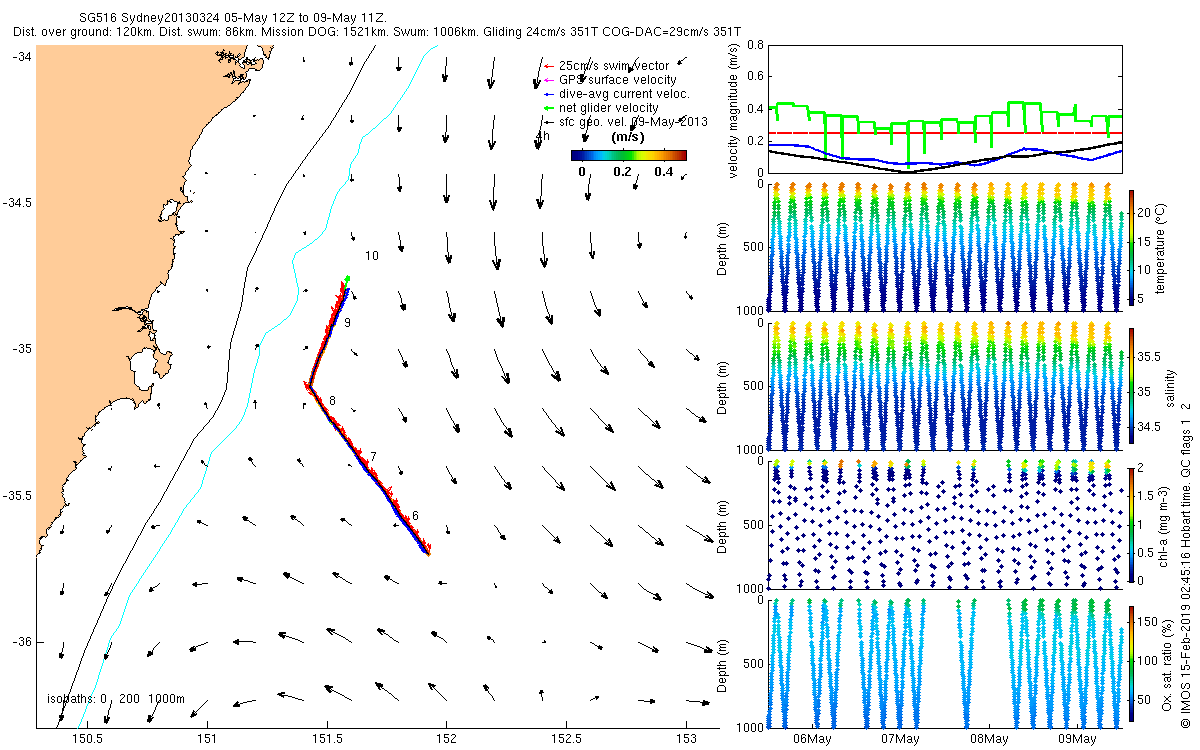The image size is (1200, 750).
Task: Select 'dive-avg current veloc.' legend entry
Action: pyautogui.click(x=624, y=94)
